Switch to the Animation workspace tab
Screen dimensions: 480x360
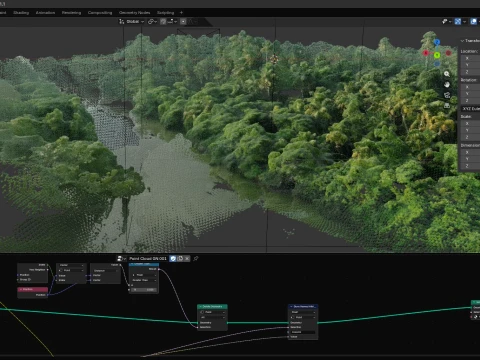click(x=45, y=13)
